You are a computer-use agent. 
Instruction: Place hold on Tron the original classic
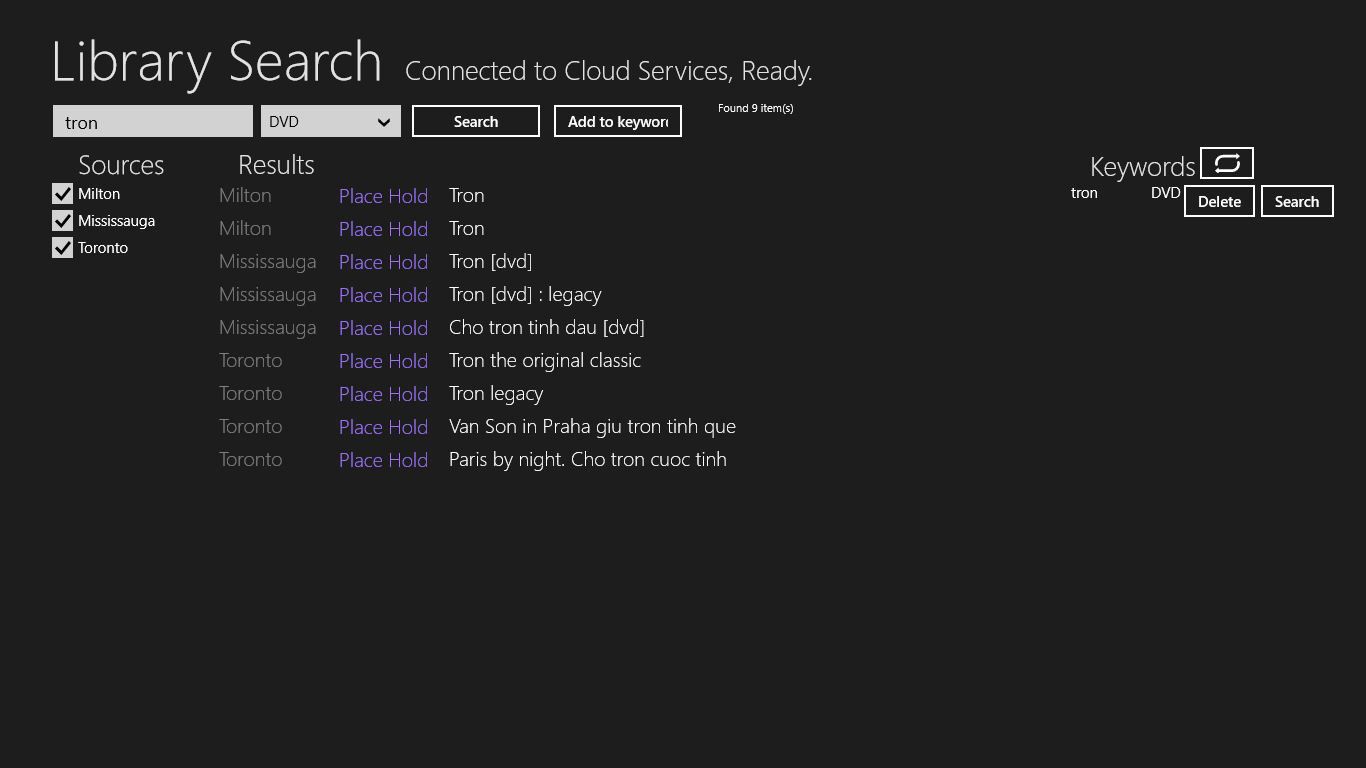click(383, 361)
